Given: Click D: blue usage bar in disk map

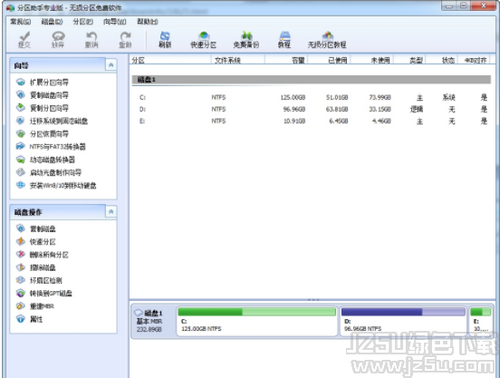Looking at the screenshot, I should pos(403,312).
